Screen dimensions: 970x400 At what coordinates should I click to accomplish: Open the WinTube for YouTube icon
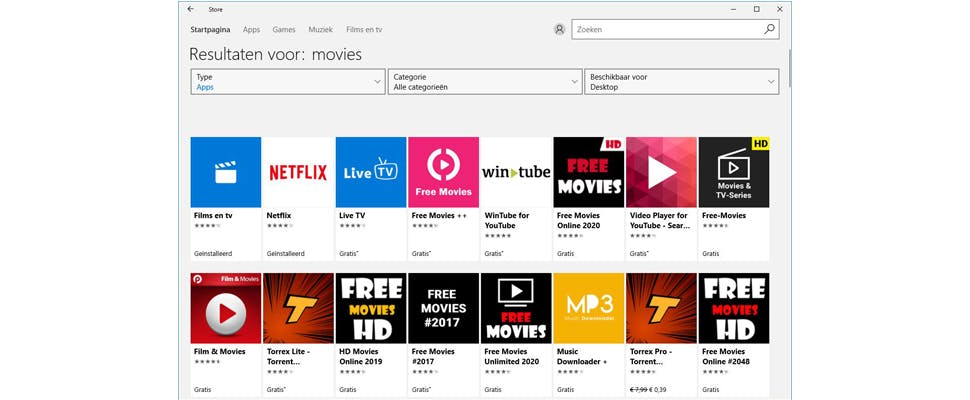tap(516, 172)
